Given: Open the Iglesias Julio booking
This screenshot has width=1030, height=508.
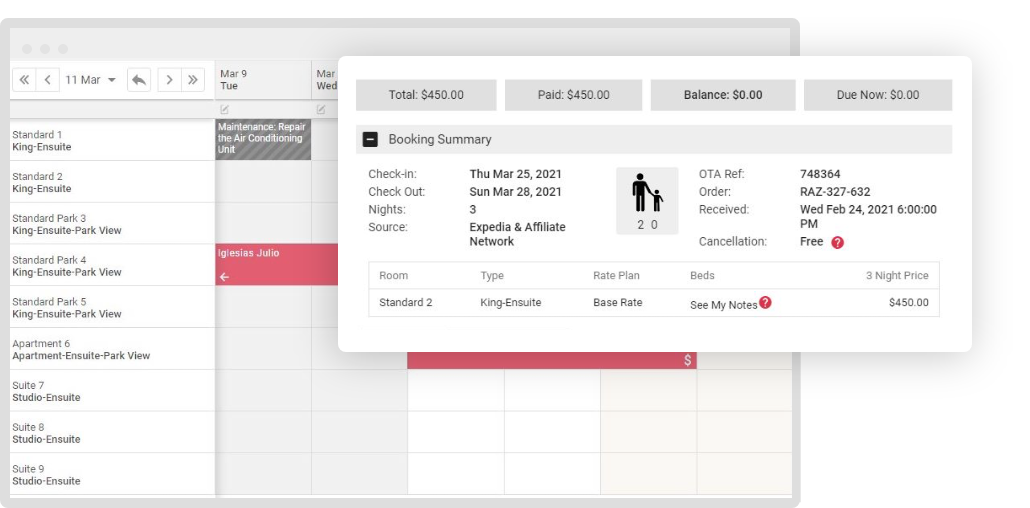Looking at the screenshot, I should click(x=277, y=265).
